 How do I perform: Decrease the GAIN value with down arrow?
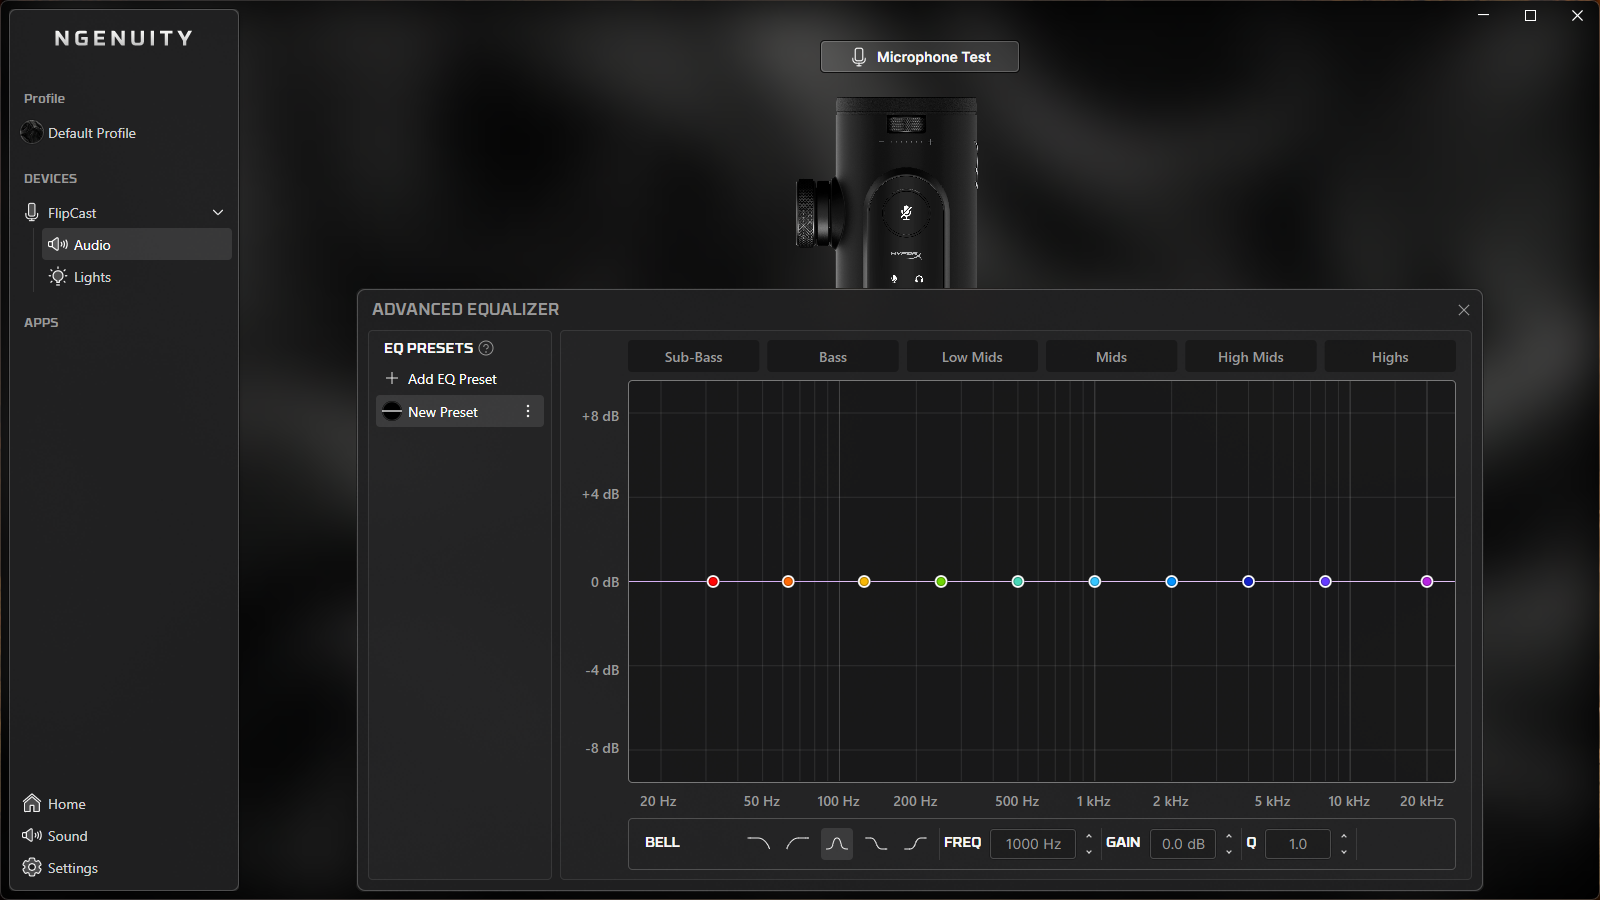tap(1229, 851)
